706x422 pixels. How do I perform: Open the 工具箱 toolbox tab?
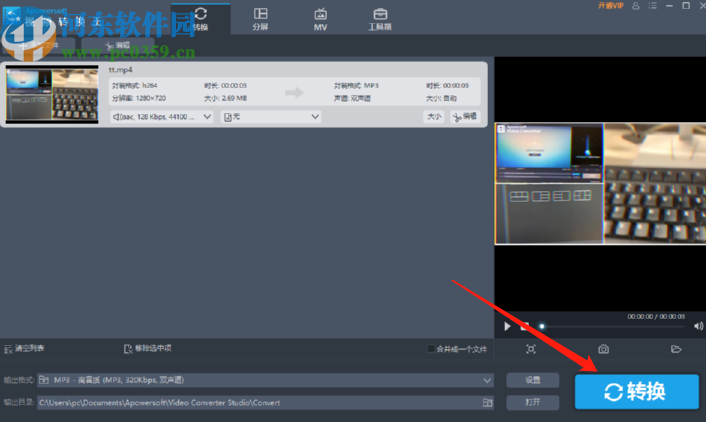coord(380,19)
